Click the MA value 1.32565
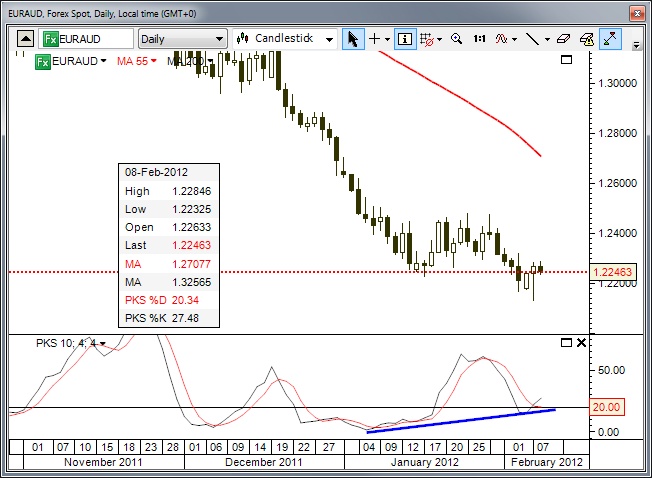The height and width of the screenshot is (478, 652). click(x=192, y=282)
